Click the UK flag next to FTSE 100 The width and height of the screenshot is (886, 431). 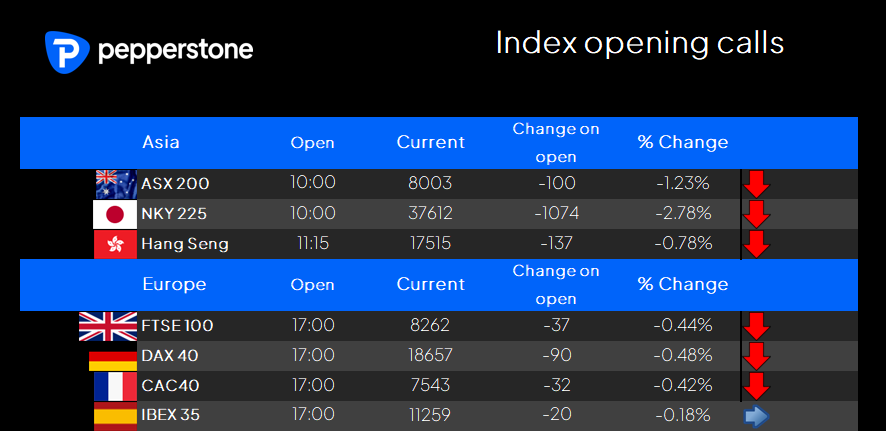pyautogui.click(x=108, y=326)
